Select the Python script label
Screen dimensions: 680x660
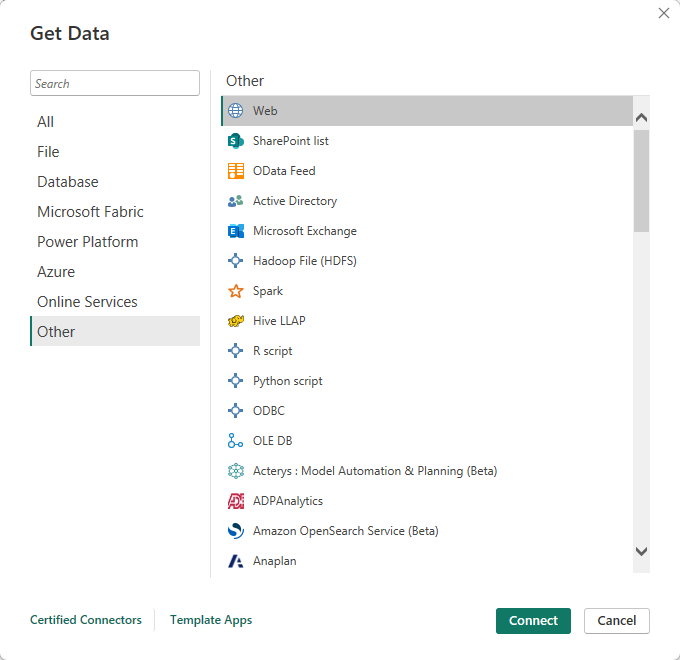(288, 381)
